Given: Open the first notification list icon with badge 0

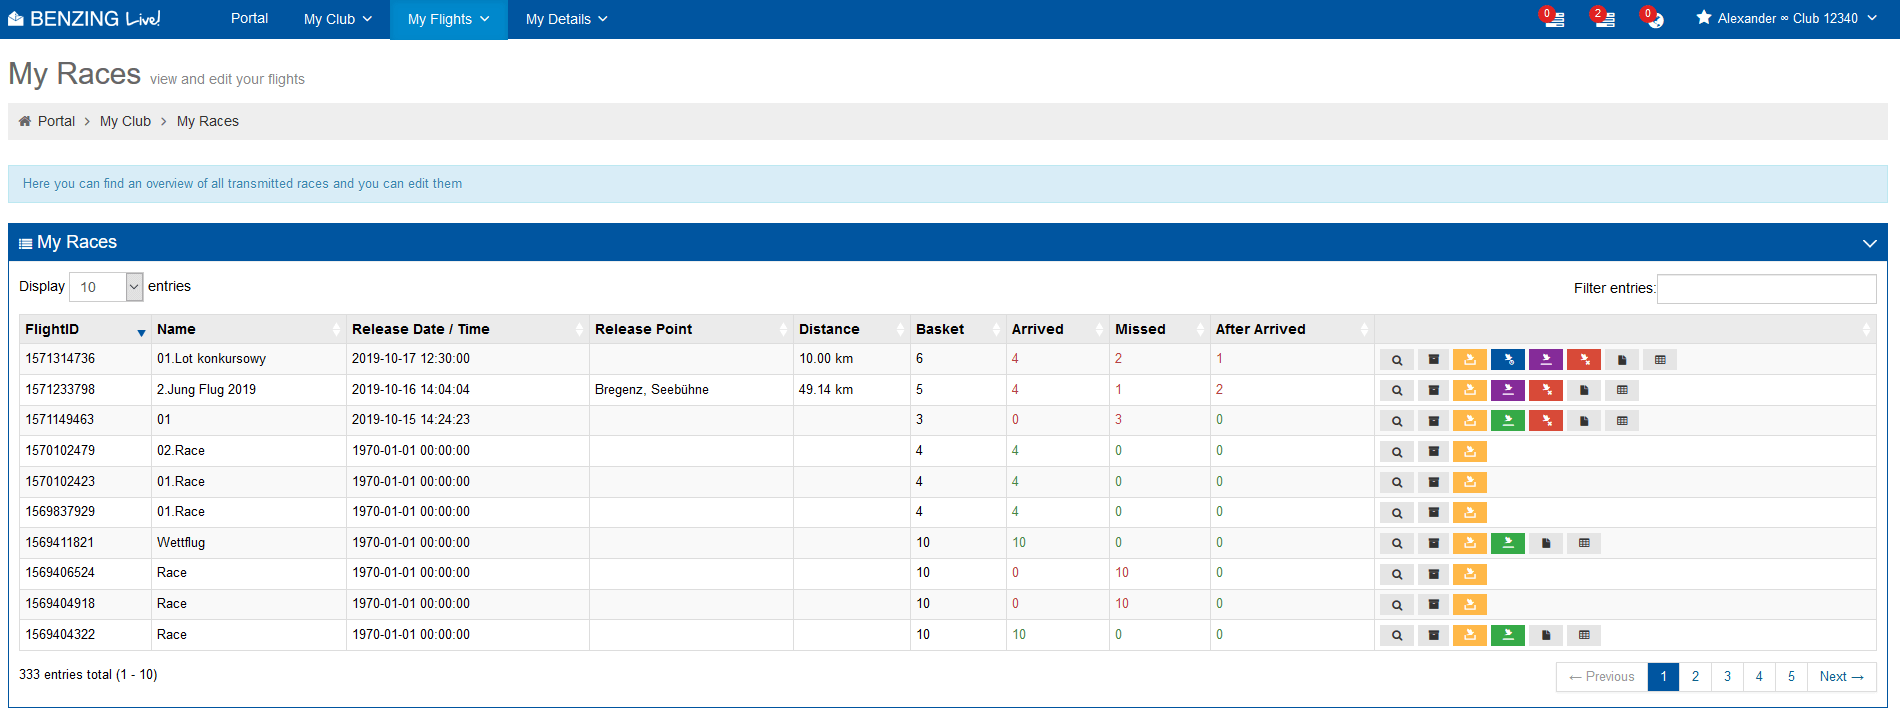Looking at the screenshot, I should [1553, 18].
